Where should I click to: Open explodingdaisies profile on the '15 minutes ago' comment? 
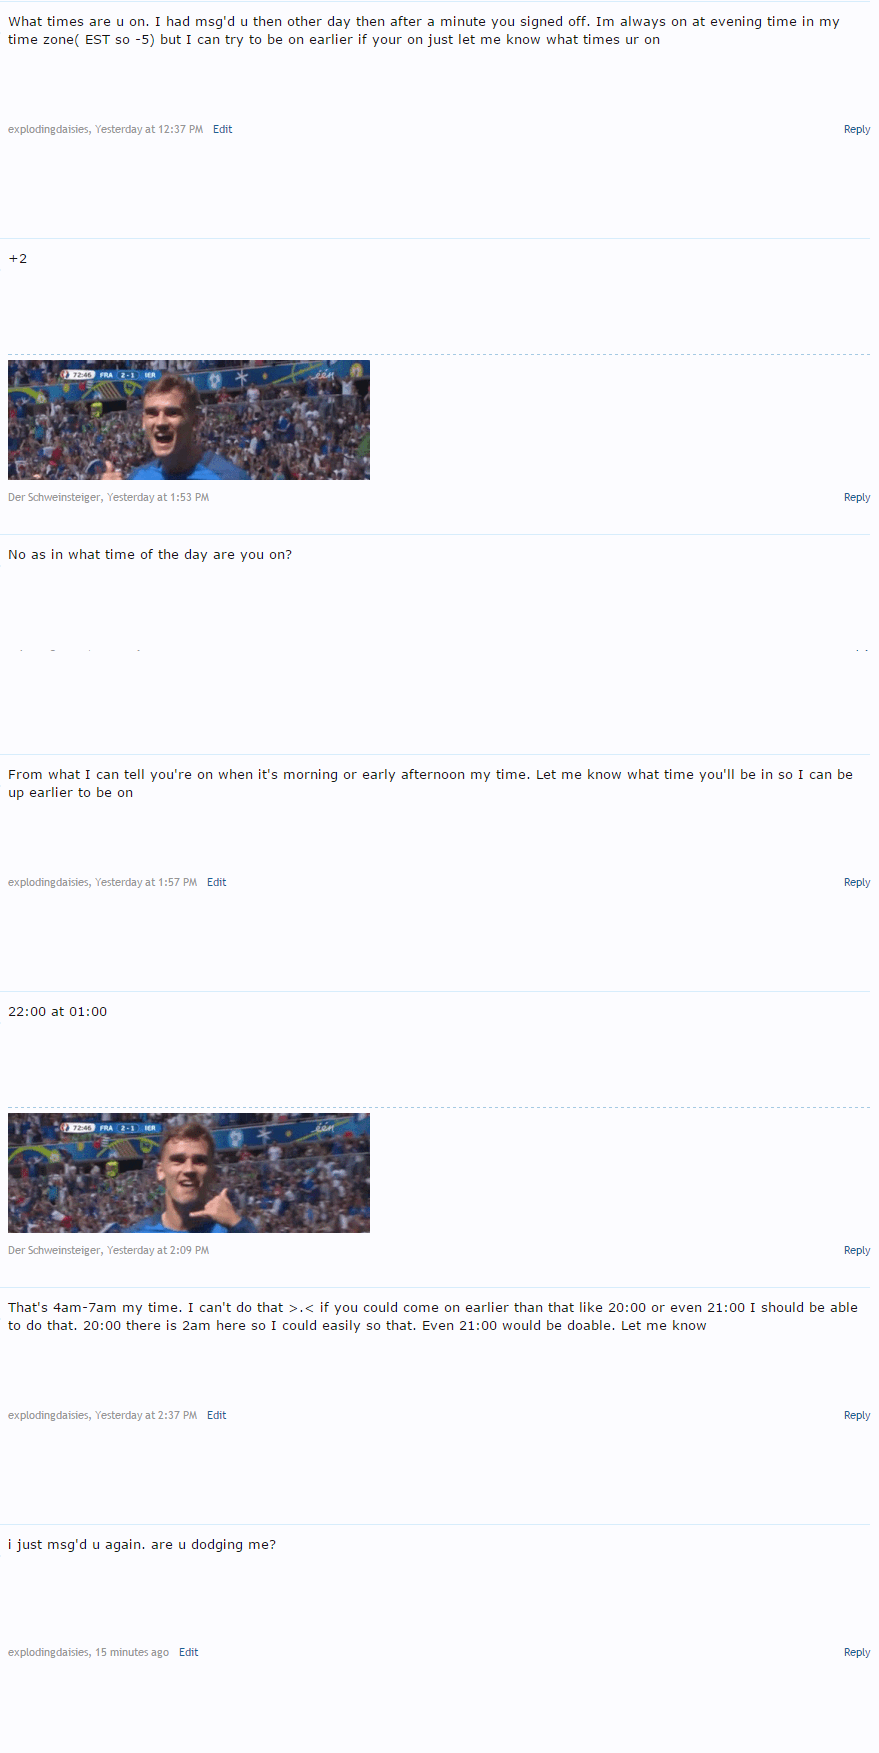[48, 1652]
